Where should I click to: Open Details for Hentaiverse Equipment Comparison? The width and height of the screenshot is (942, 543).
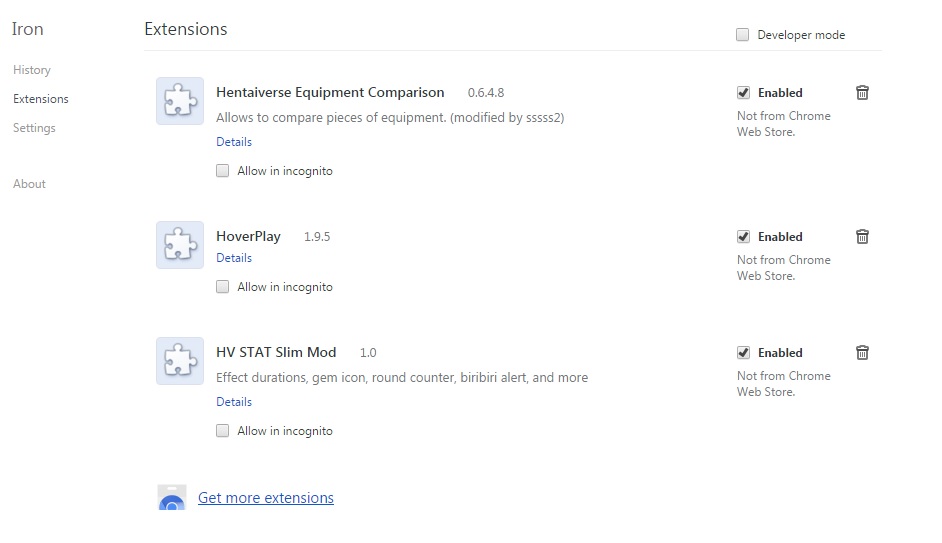pos(234,142)
